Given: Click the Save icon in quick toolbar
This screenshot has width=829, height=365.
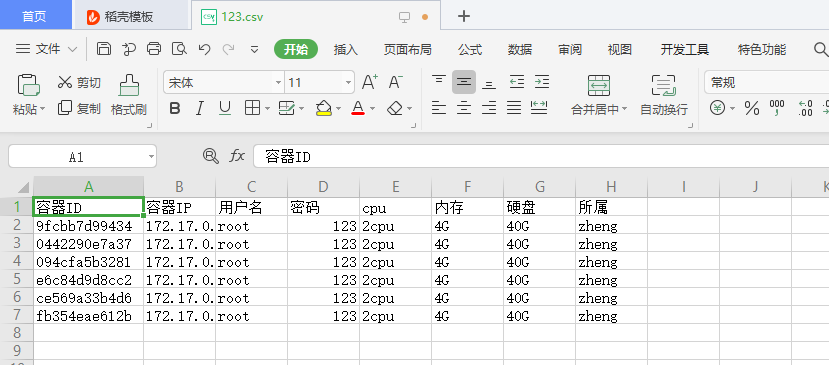Looking at the screenshot, I should coord(104,49).
